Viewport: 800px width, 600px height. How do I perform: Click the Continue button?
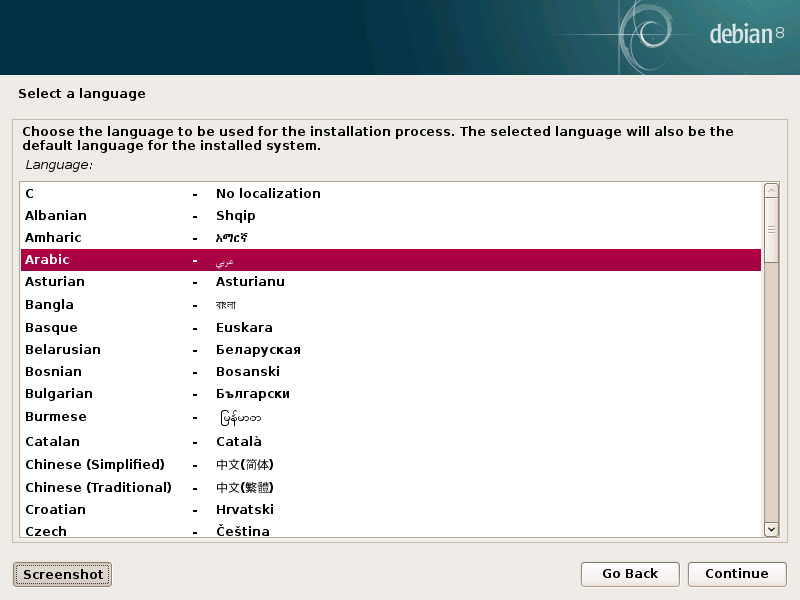[x=736, y=574]
